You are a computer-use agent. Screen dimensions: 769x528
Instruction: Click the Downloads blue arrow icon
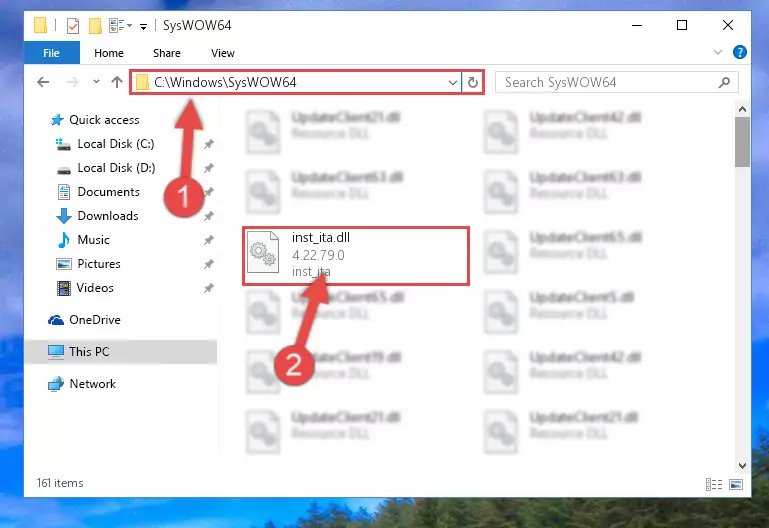tap(63, 216)
